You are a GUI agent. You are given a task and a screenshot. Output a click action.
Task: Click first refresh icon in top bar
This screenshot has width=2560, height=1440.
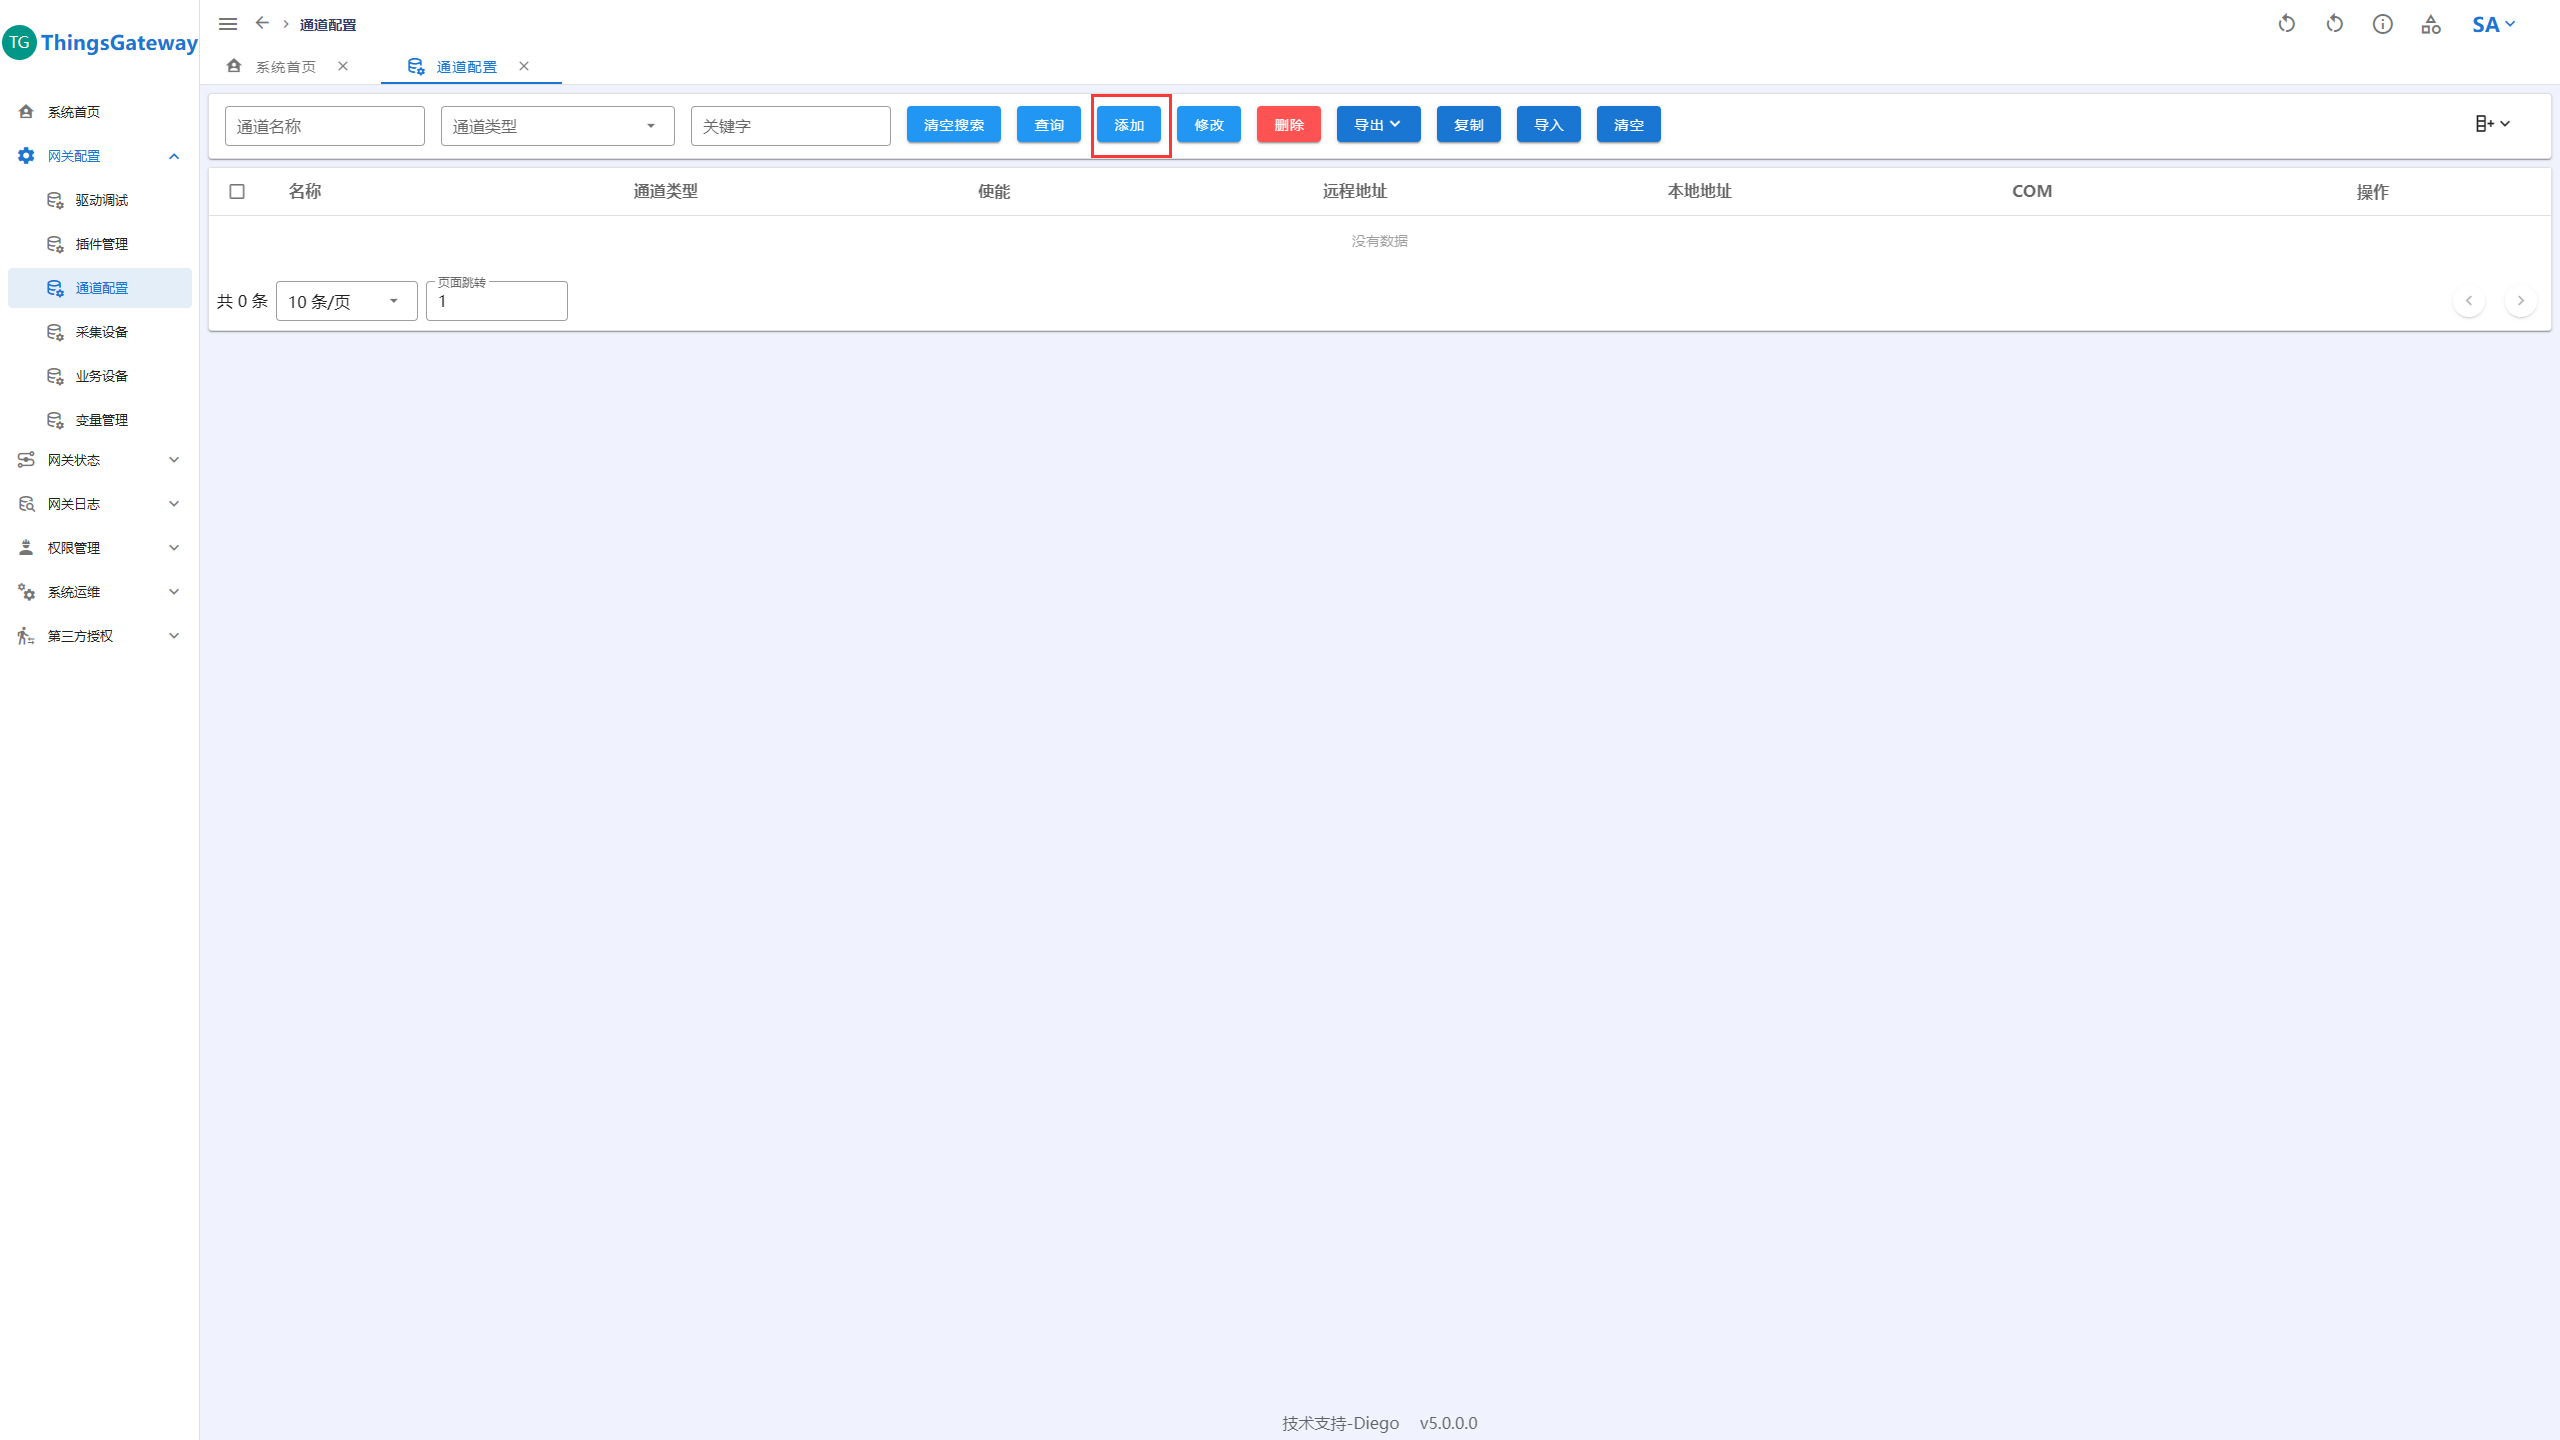tap(2286, 24)
